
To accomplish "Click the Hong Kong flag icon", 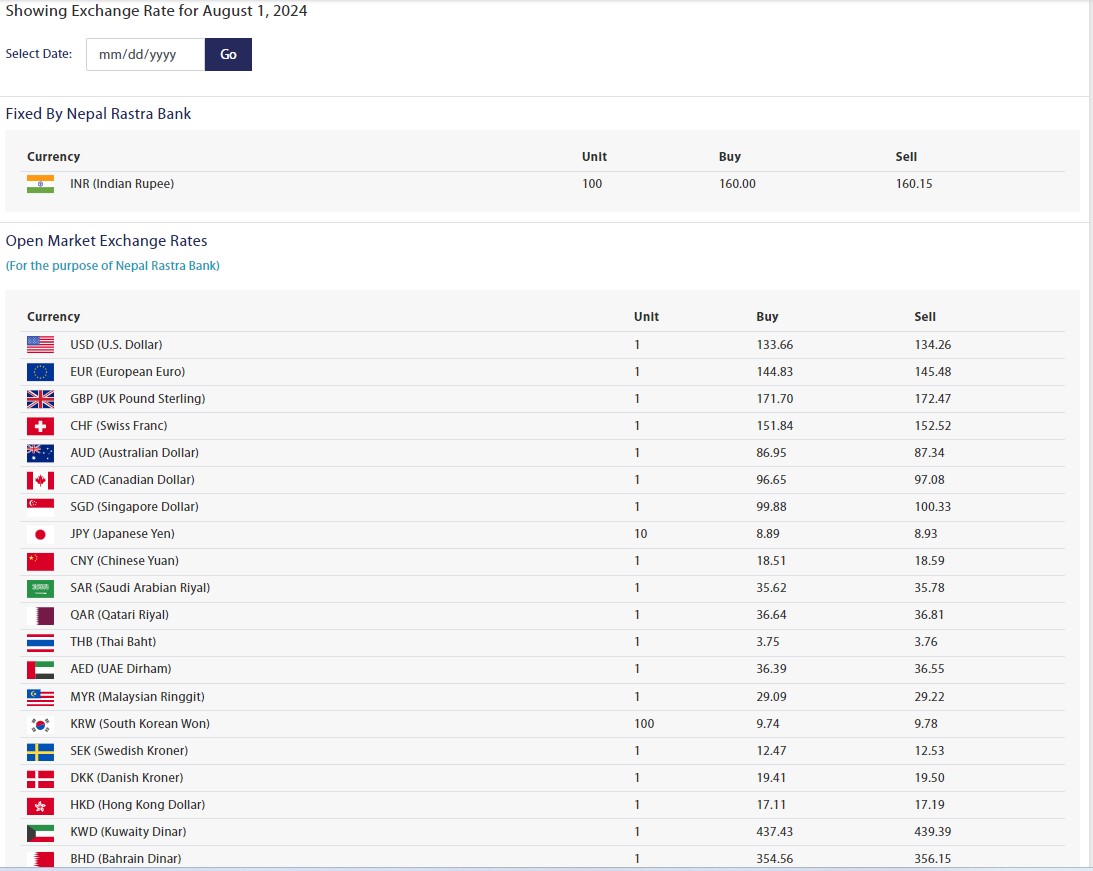I will 41,805.
